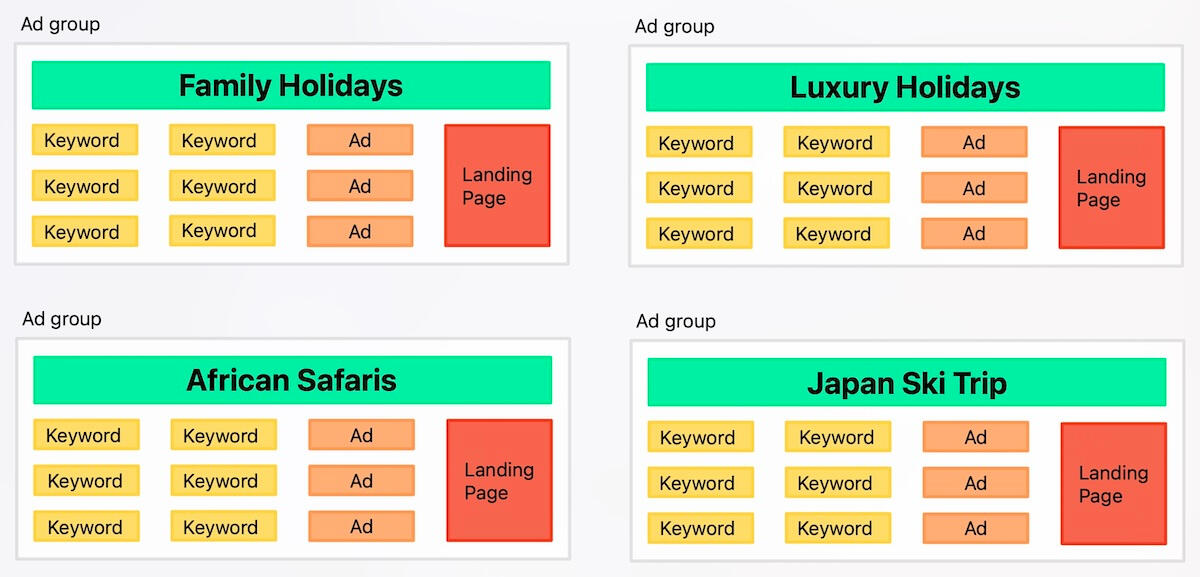Click the Family Holidays header bar
The image size is (1200, 577).
[x=291, y=85]
